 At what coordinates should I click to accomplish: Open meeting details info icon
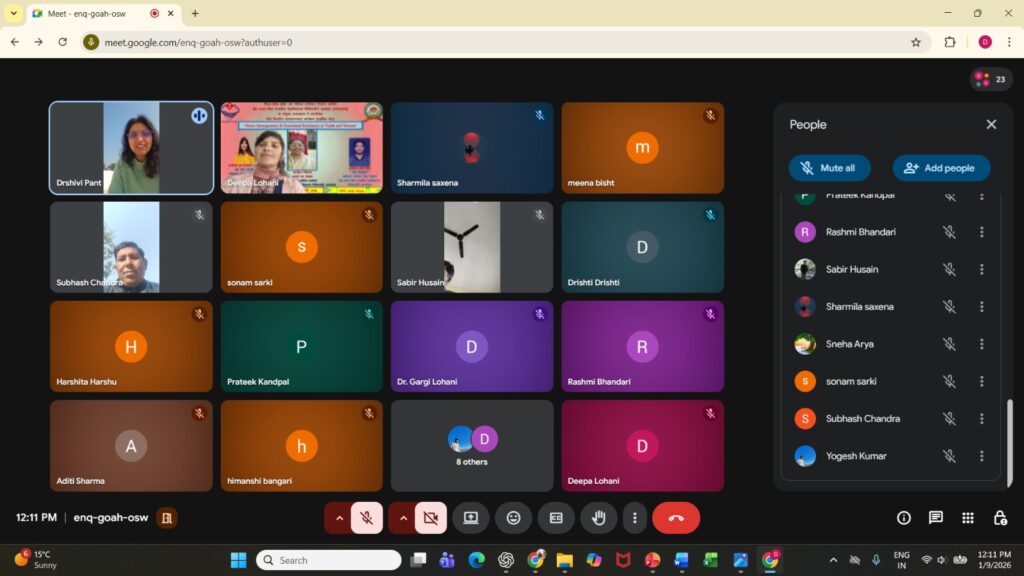(904, 518)
